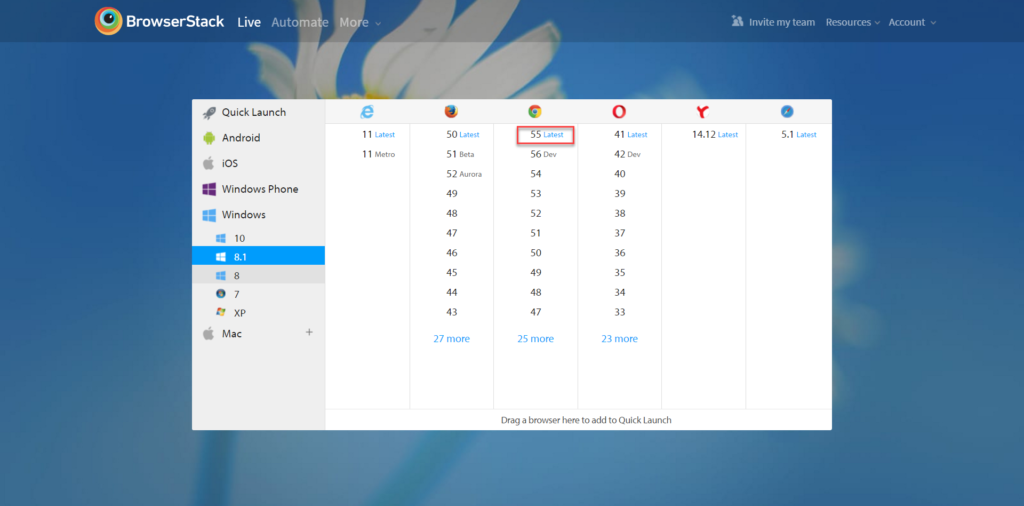This screenshot has height=506, width=1024.
Task: Click the Windows XP flag icon
Action: pos(221,312)
